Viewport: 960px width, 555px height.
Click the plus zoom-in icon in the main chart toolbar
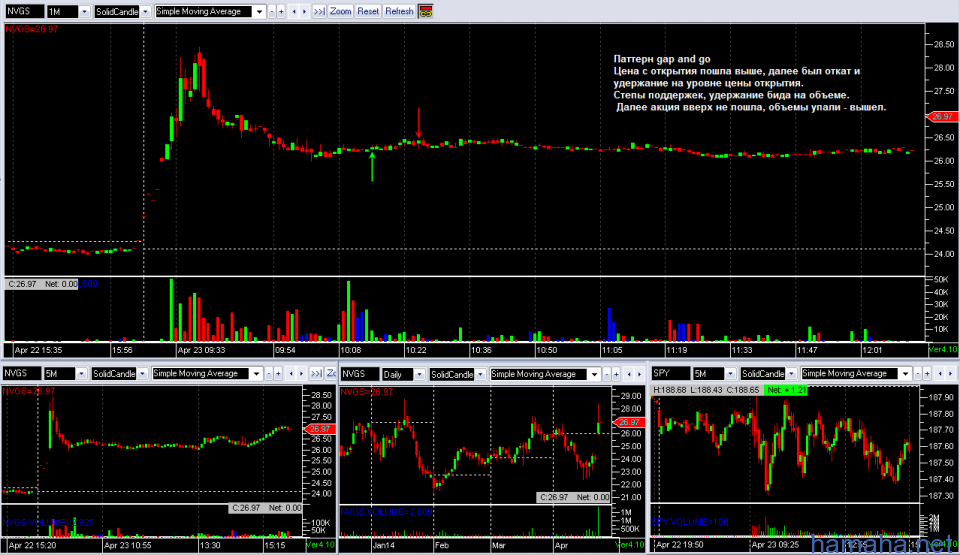coord(281,12)
